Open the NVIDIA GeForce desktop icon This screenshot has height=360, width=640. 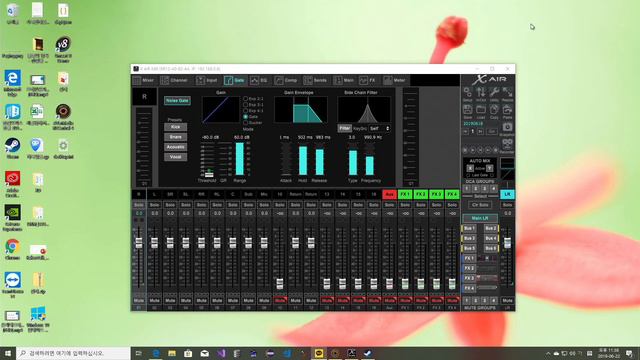tap(12, 218)
